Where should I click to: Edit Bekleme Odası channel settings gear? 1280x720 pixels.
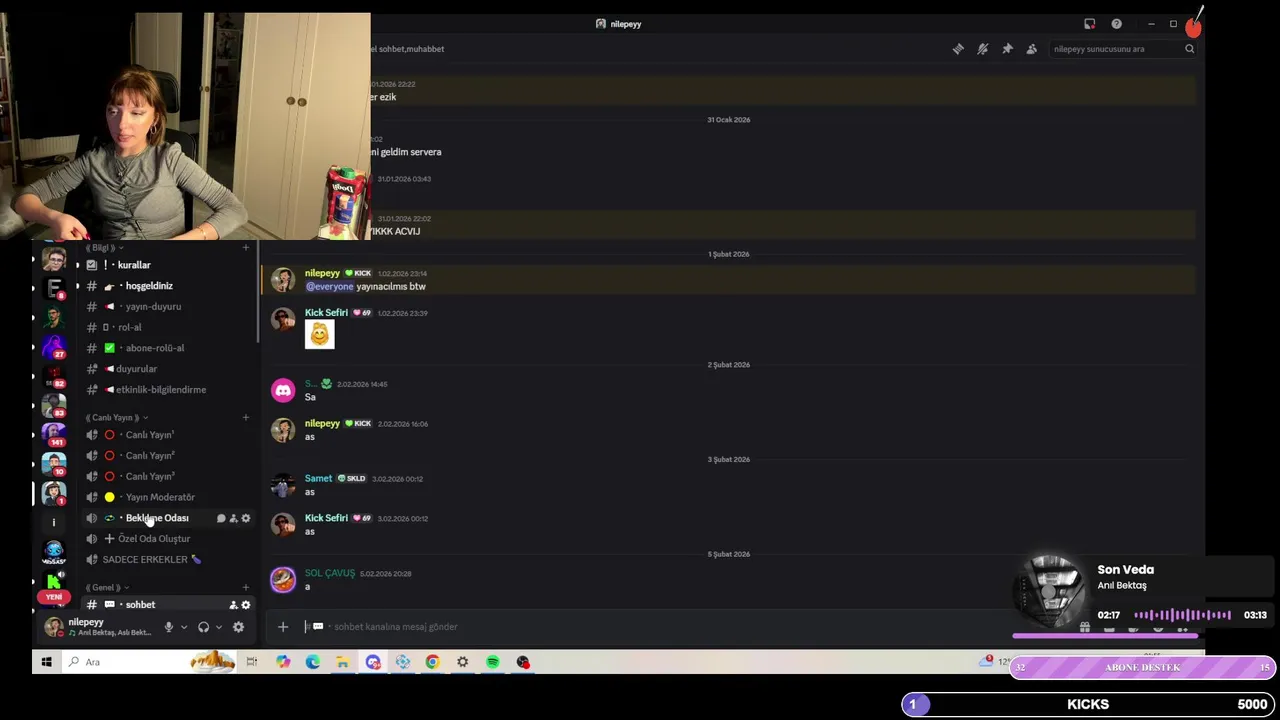coord(246,518)
